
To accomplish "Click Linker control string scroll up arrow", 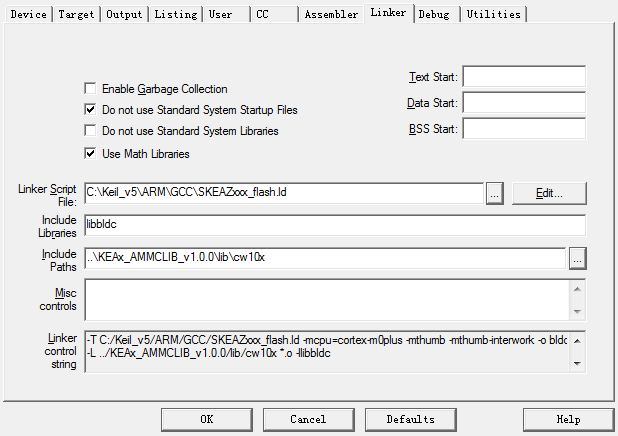I will (577, 341).
